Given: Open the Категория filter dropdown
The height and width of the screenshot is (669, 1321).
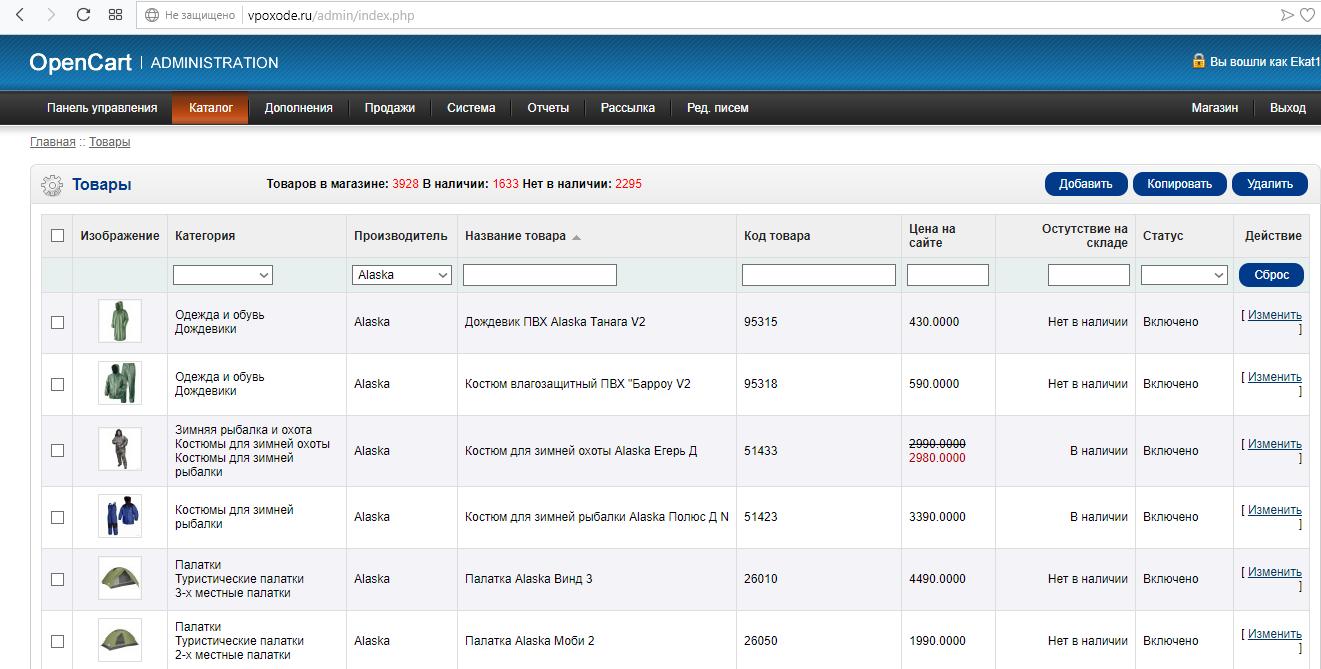Looking at the screenshot, I should tap(223, 275).
